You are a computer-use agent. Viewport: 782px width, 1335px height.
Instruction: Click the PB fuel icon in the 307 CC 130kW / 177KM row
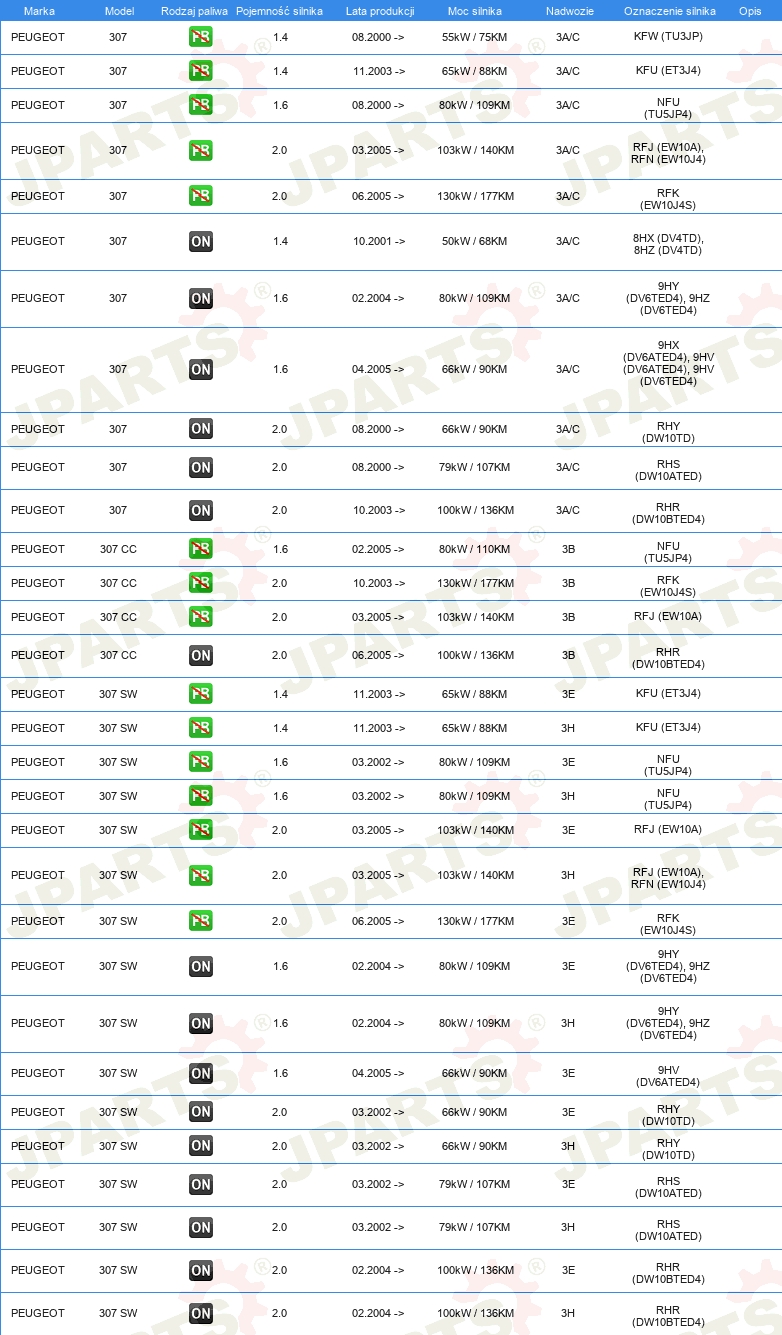[x=201, y=583]
